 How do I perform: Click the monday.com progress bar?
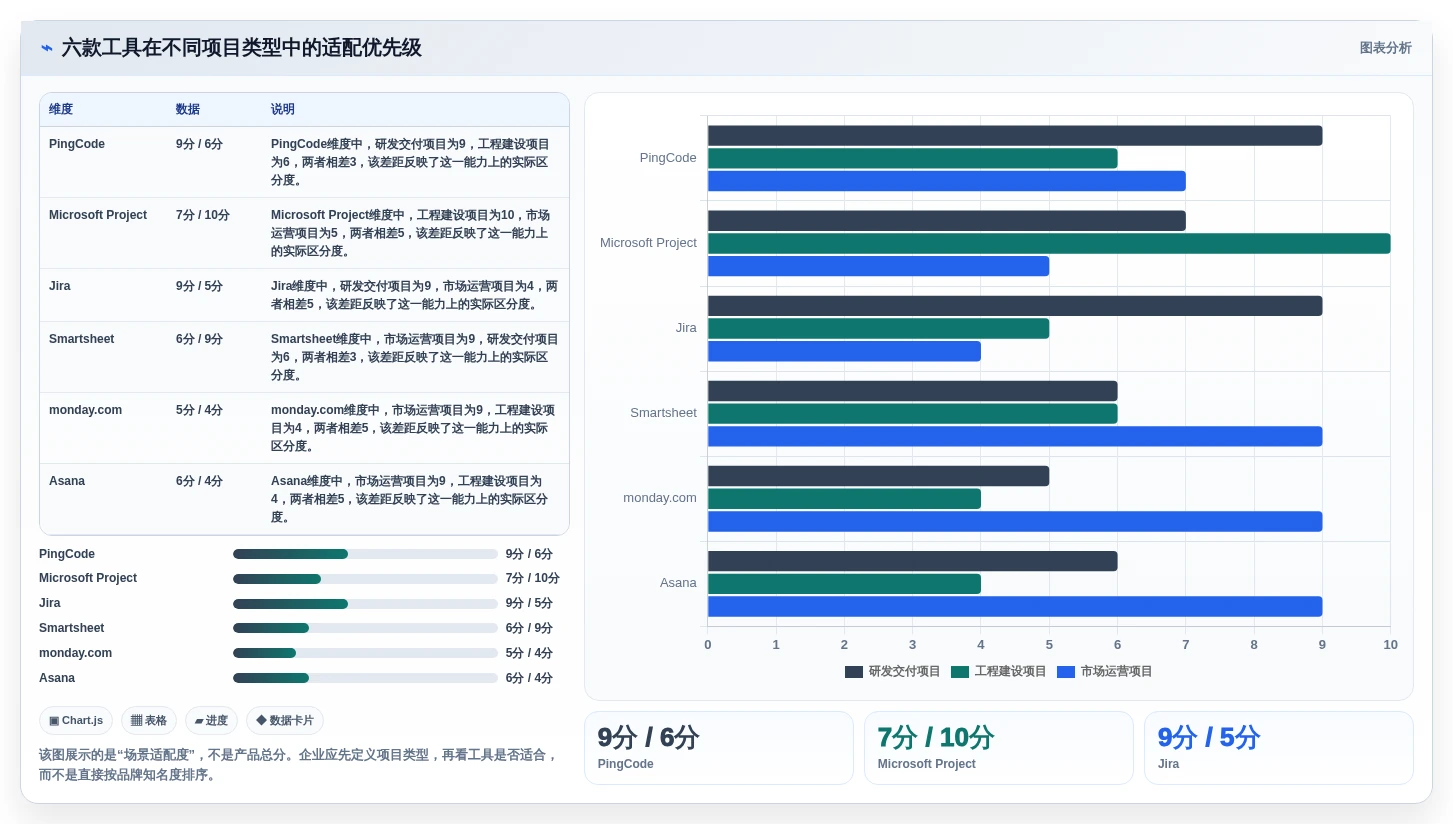[365, 653]
